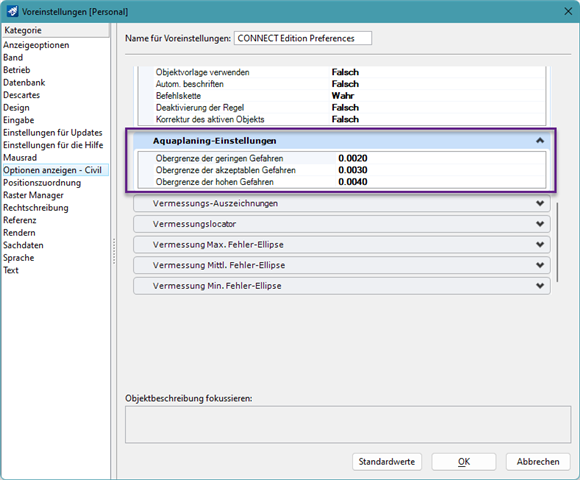Screen dimensions: 580x480
Task: Select the Rechtschreibung category
Action: pos(36,208)
